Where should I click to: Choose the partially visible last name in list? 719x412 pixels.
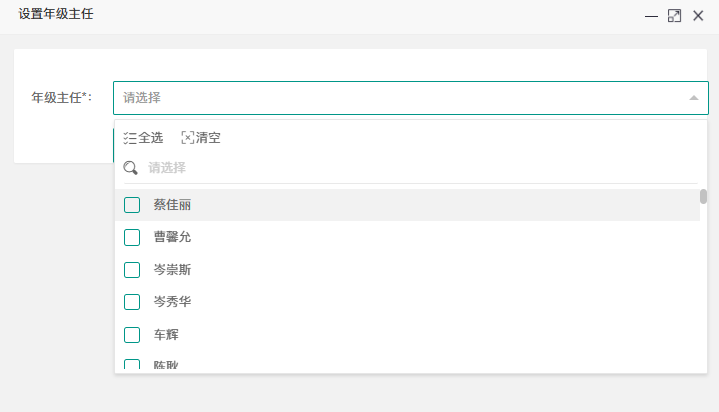165,365
